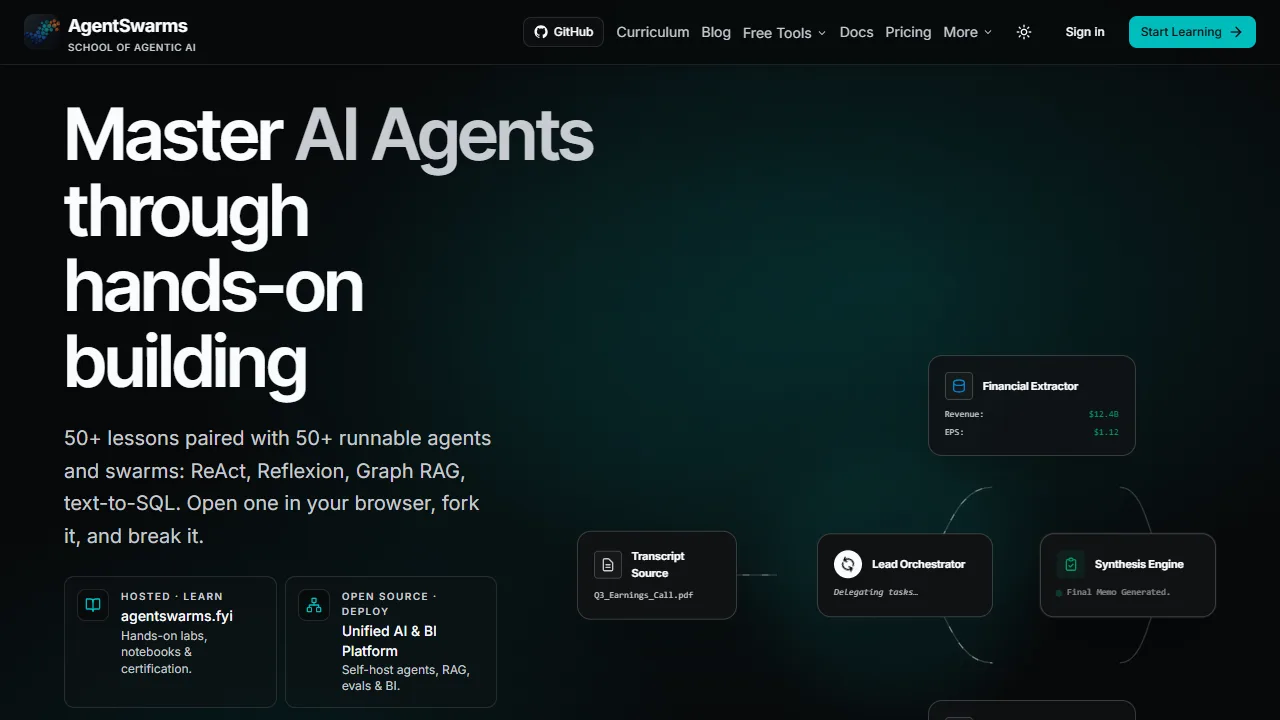Click the Delegating tasks status text
This screenshot has width=1280, height=720.
pos(876,592)
